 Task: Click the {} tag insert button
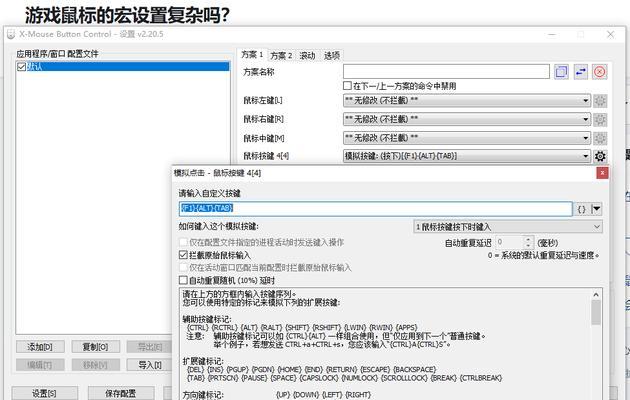582,209
